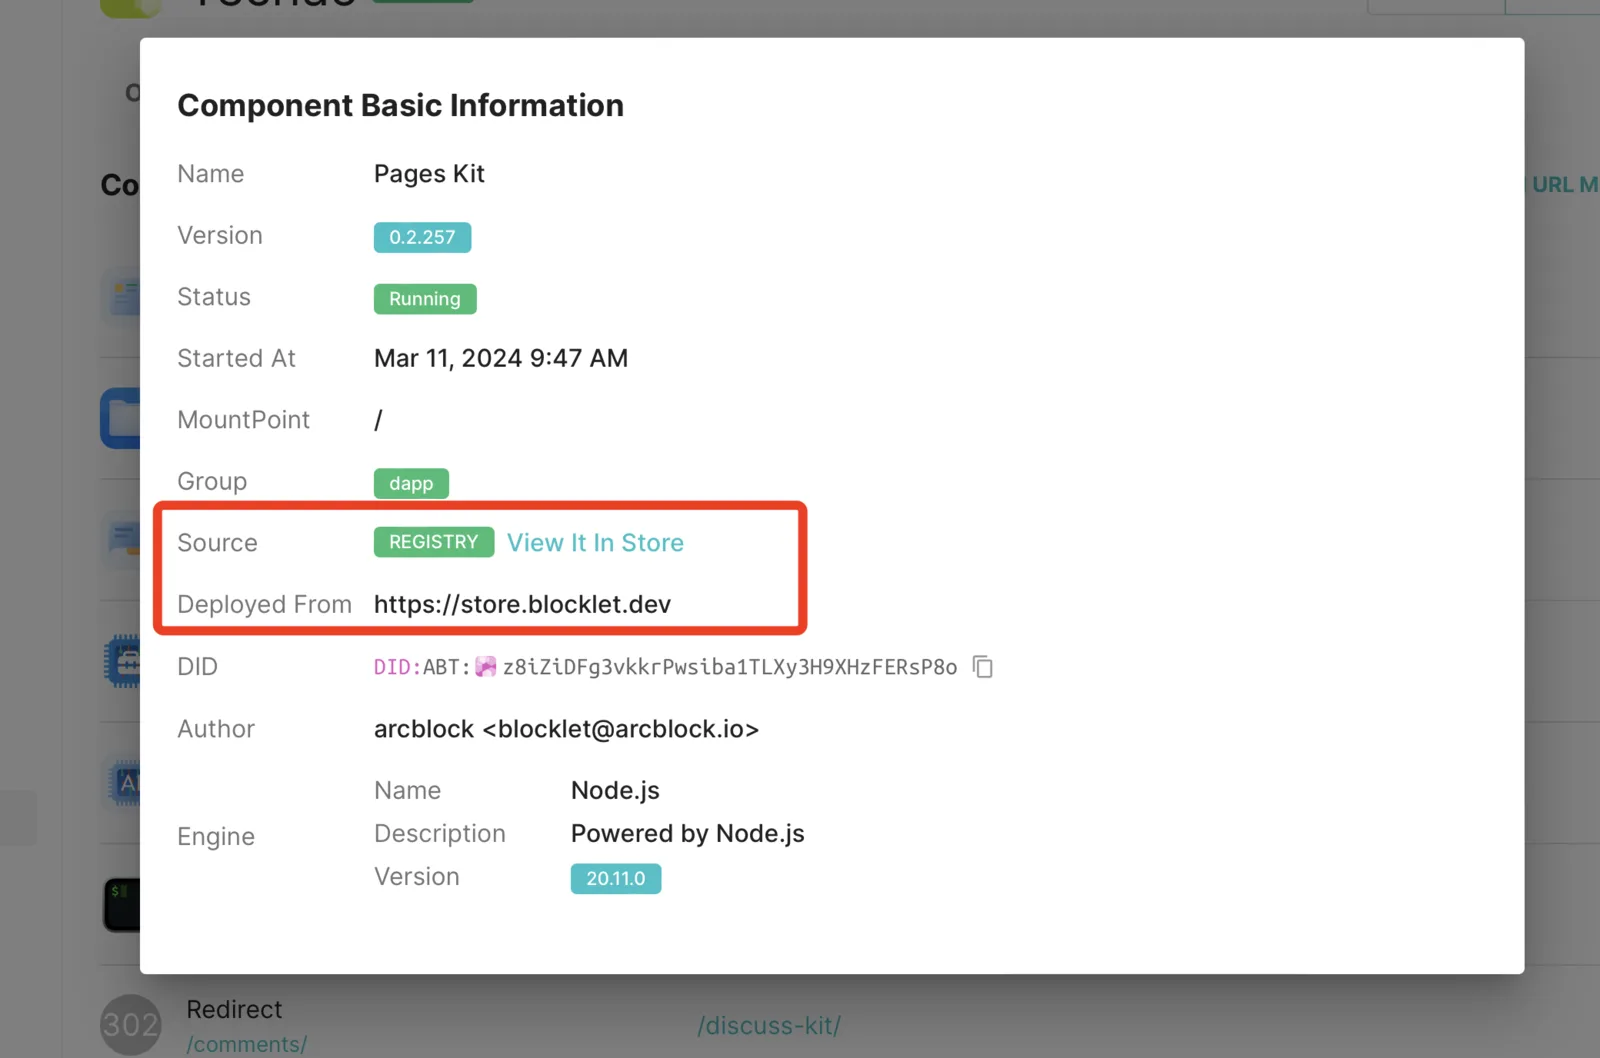Screen dimensions: 1600x1058
Task: Click the 0.2.257 version badge
Action: coord(422,237)
